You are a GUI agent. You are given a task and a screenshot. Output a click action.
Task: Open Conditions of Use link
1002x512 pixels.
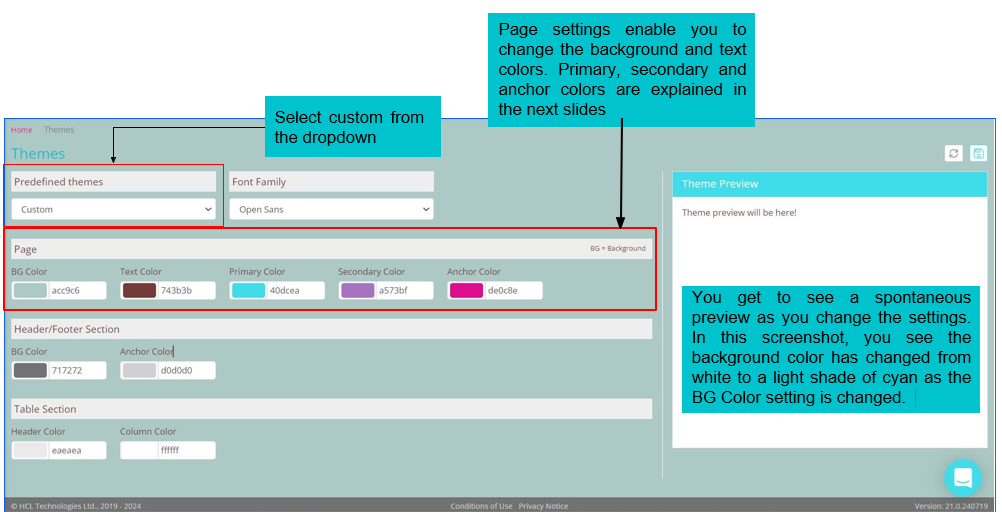tap(481, 506)
